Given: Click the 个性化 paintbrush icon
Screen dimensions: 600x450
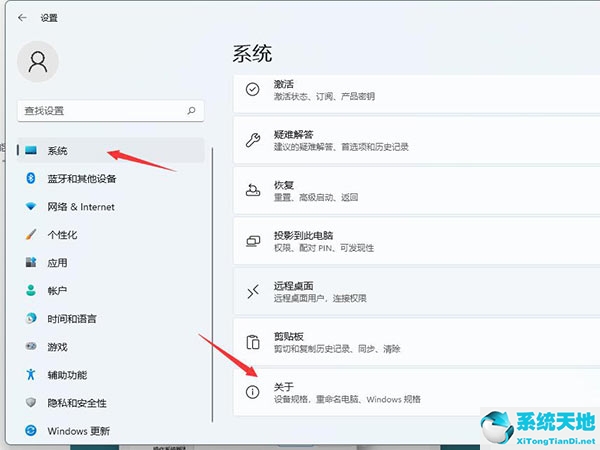Looking at the screenshot, I should click(31, 235).
